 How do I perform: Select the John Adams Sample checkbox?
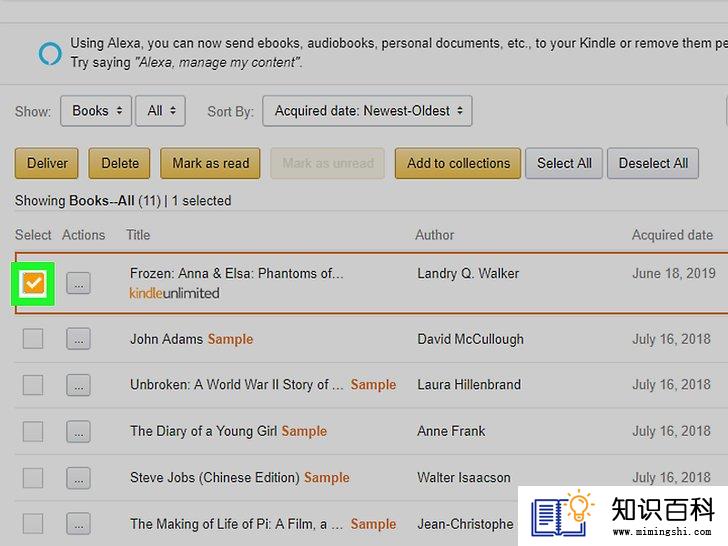click(33, 339)
